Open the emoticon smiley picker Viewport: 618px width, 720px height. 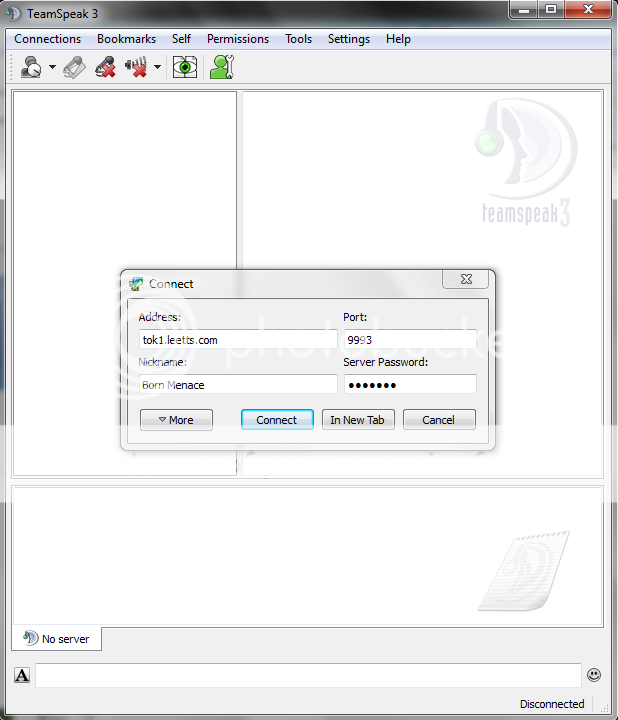tap(594, 675)
